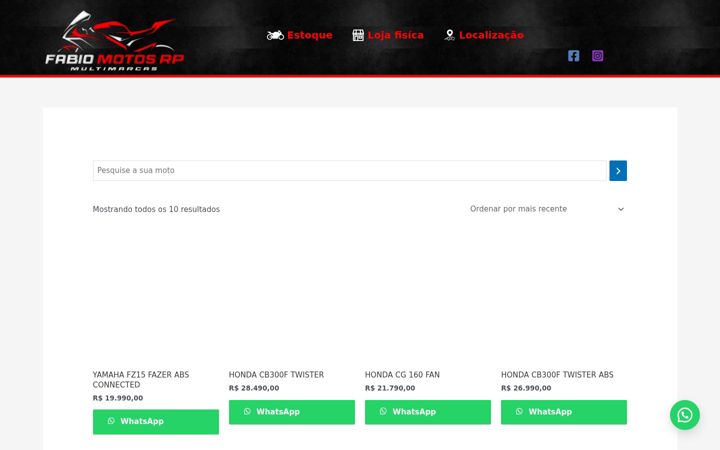Focus the Pesquise a sua moto field
The image size is (720, 450).
click(349, 171)
